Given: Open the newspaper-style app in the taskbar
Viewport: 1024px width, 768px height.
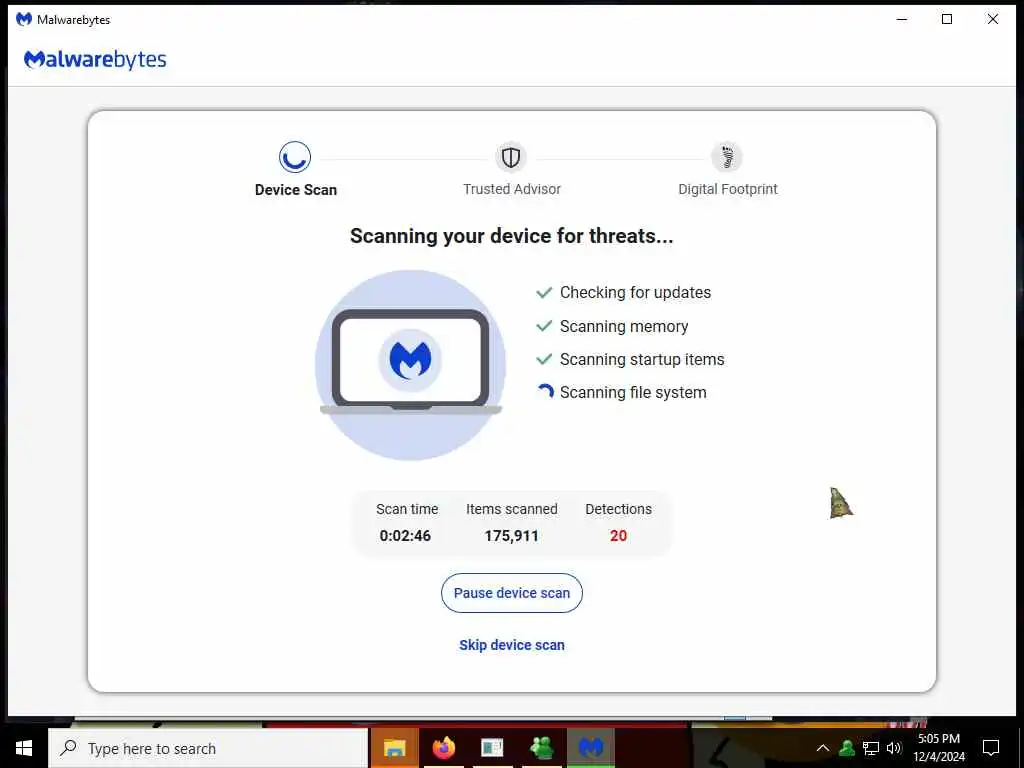Looking at the screenshot, I should (492, 748).
